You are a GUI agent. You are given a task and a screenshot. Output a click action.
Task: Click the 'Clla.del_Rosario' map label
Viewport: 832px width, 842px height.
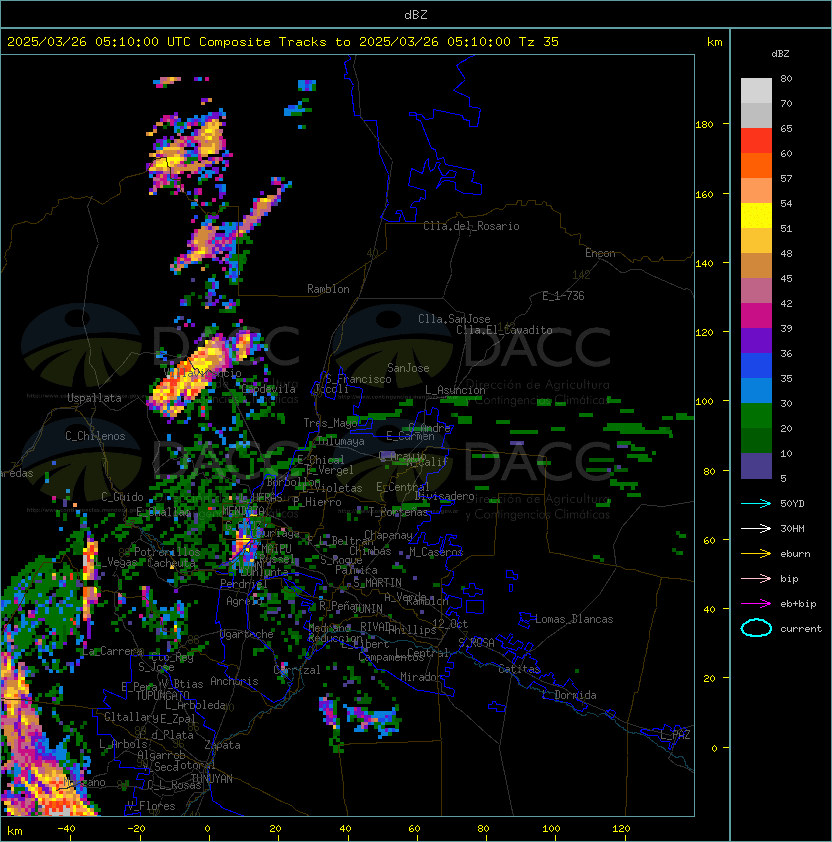pos(471,226)
